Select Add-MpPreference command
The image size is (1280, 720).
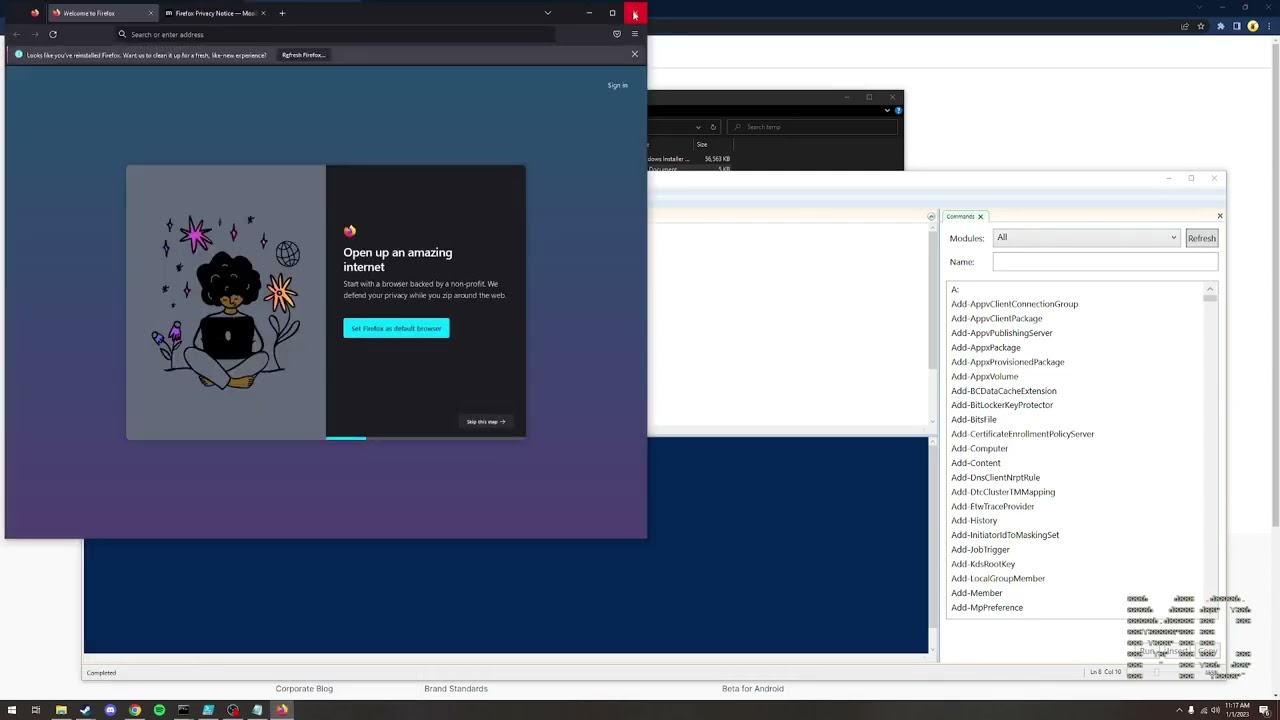(x=986, y=607)
